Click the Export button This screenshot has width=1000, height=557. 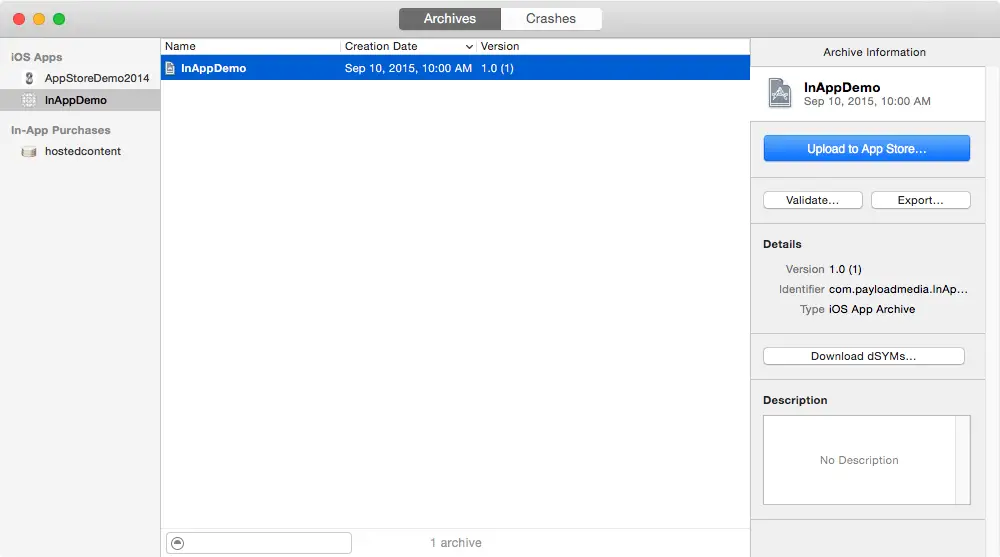(920, 200)
